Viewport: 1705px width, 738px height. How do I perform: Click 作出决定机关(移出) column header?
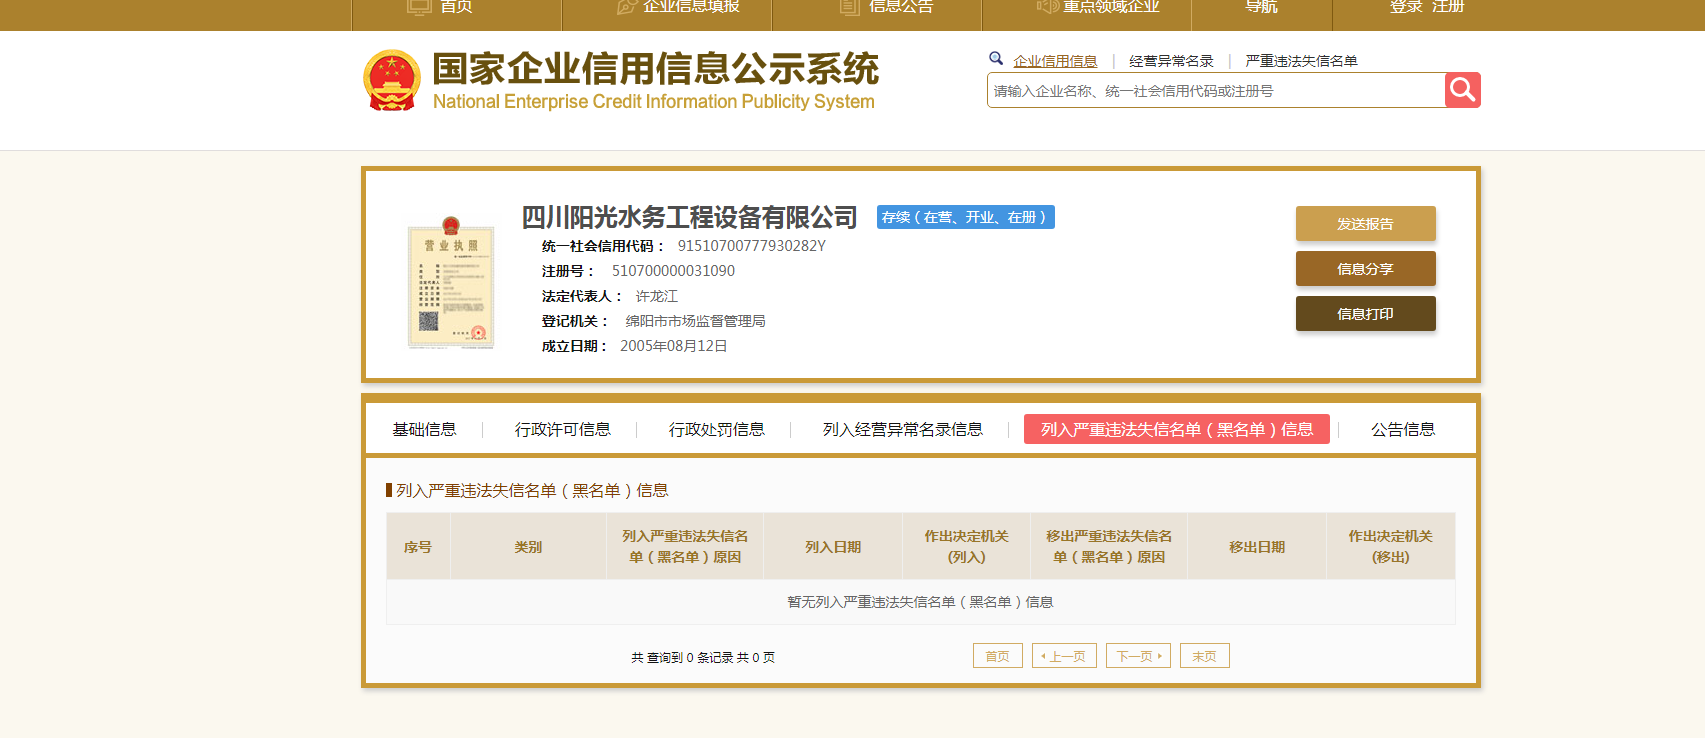[x=1391, y=547]
